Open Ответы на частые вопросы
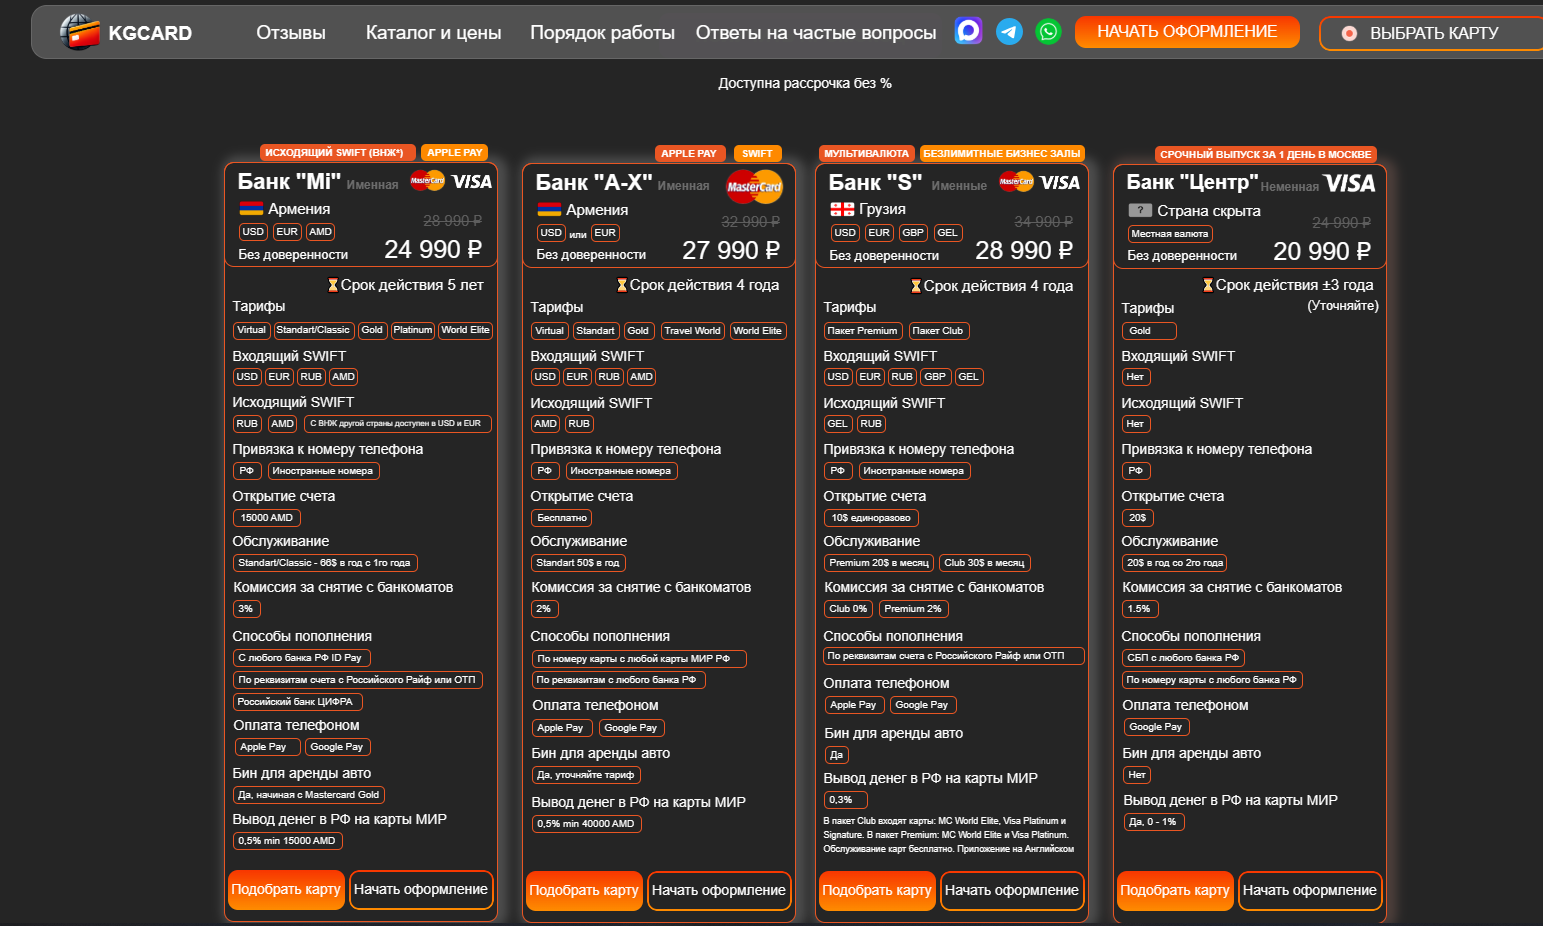Image resolution: width=1543 pixels, height=926 pixels. 816,33
